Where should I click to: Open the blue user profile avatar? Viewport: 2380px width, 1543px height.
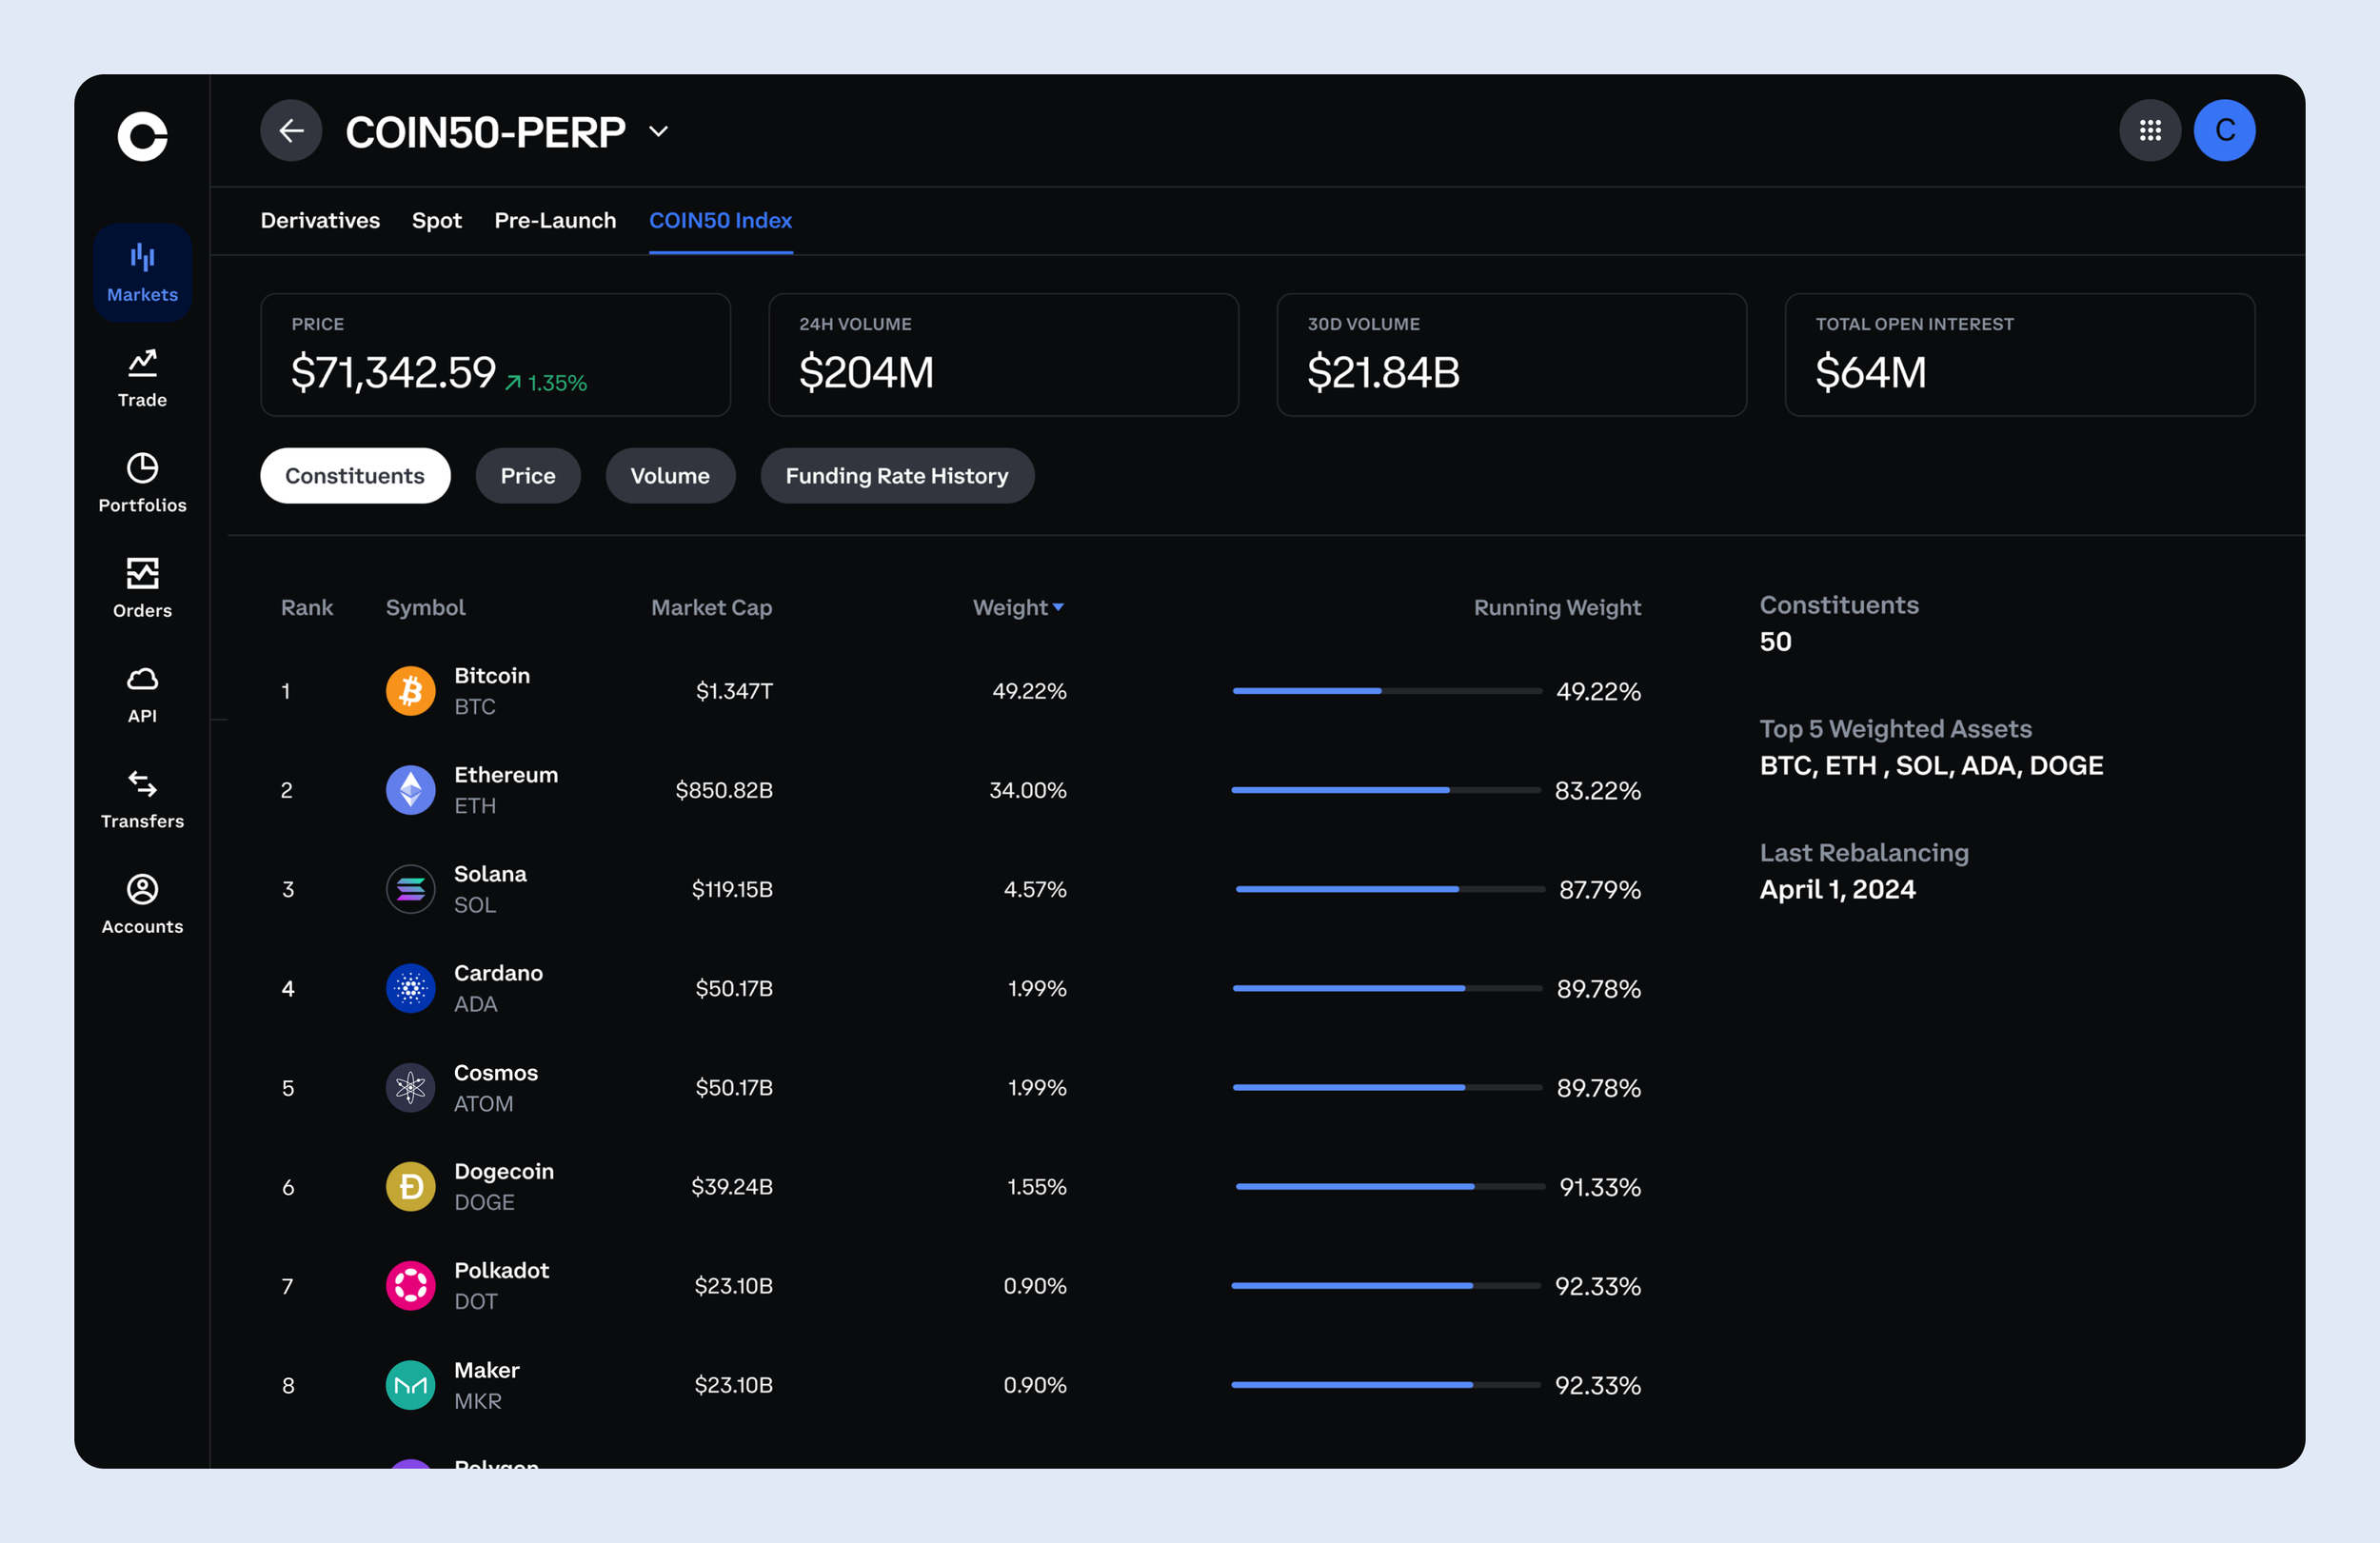tap(2224, 131)
